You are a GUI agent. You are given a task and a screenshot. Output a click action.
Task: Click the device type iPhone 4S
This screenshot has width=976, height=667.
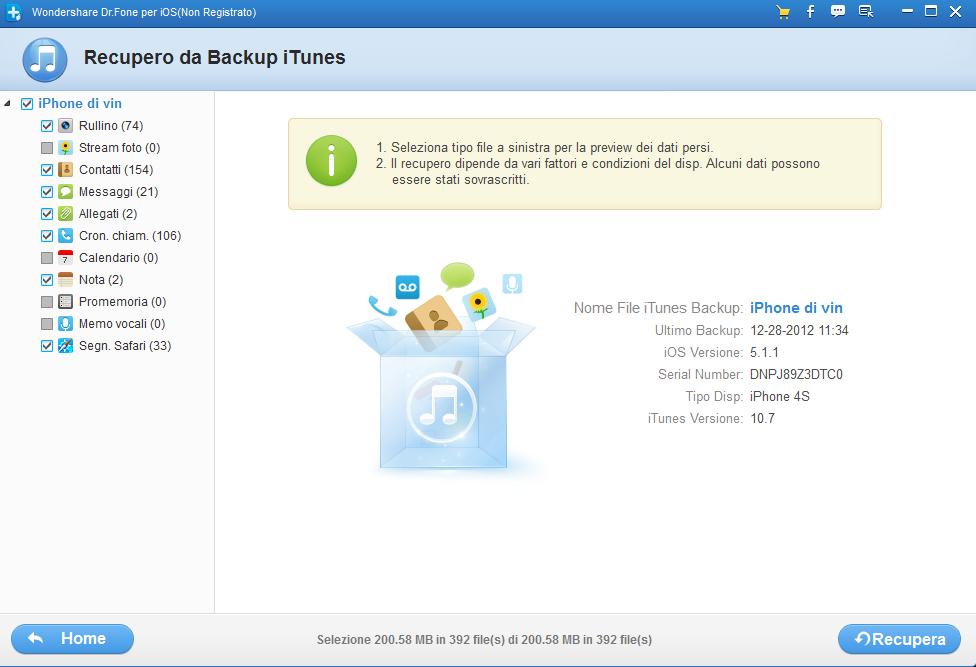point(779,396)
